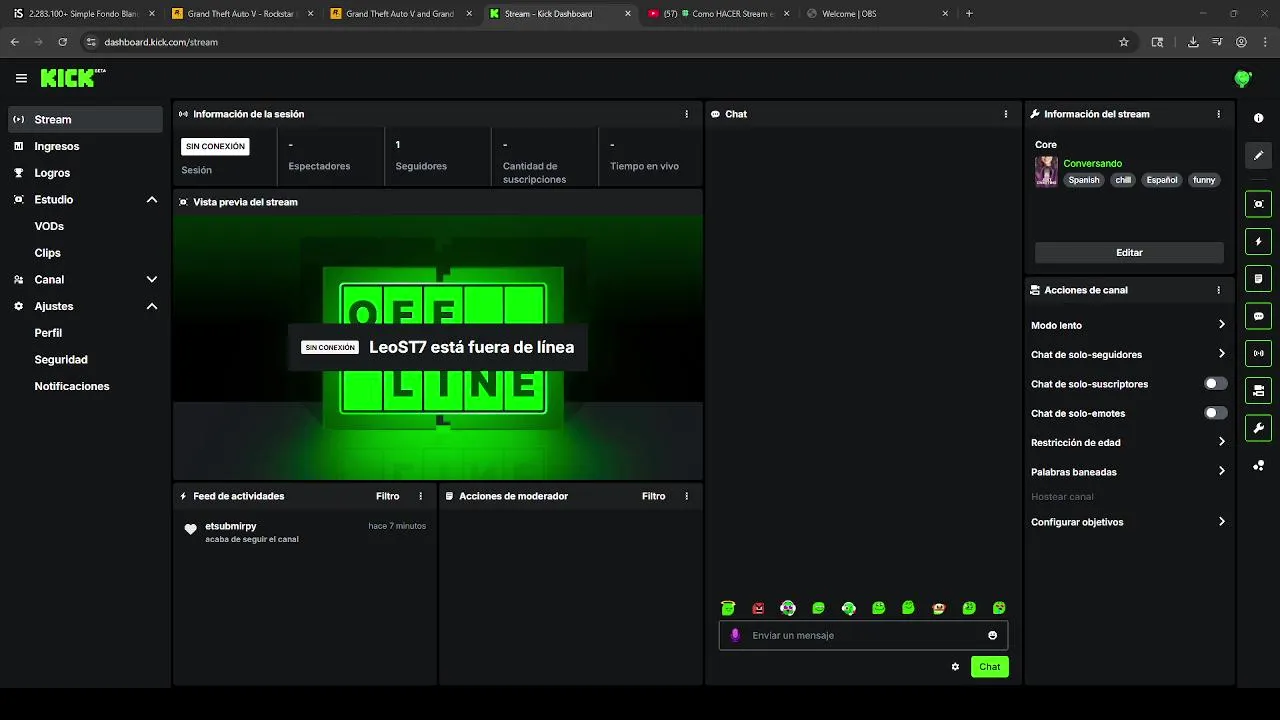Toggle the document widget icon in right rail
Viewport: 1280px width, 720px height.
pyautogui.click(x=1258, y=278)
